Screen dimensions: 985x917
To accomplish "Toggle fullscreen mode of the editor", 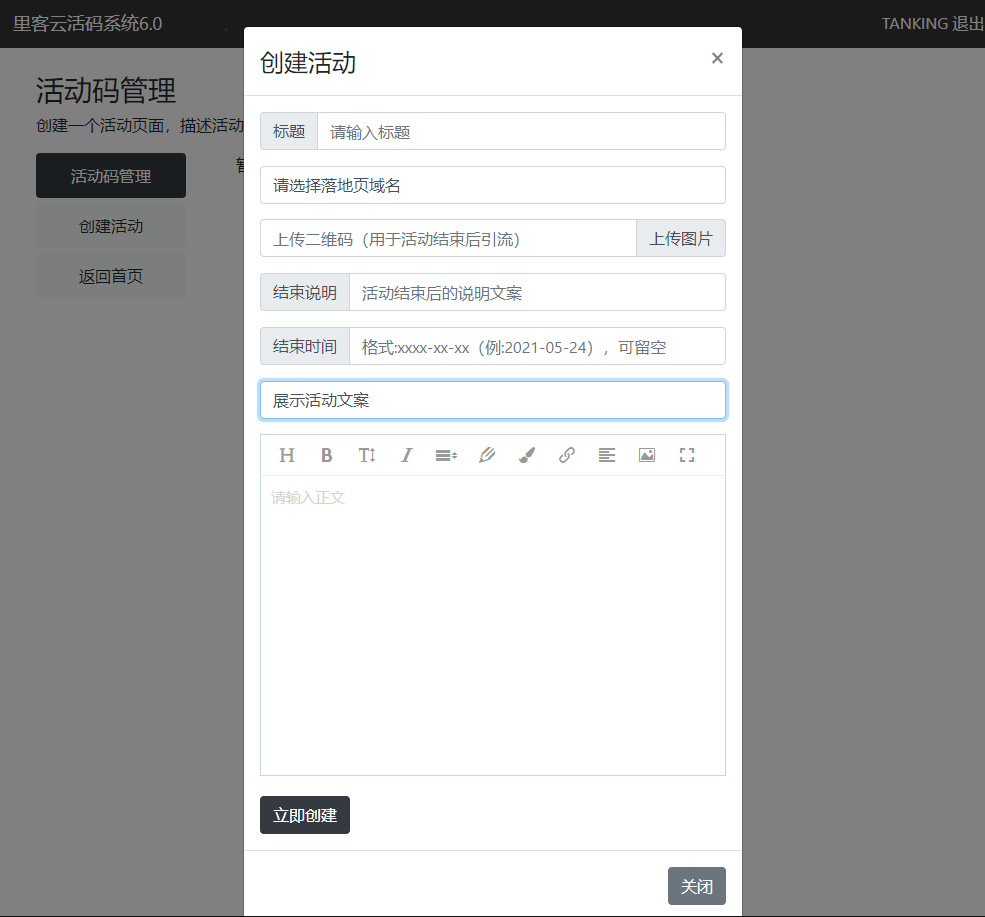I will pyautogui.click(x=687, y=455).
